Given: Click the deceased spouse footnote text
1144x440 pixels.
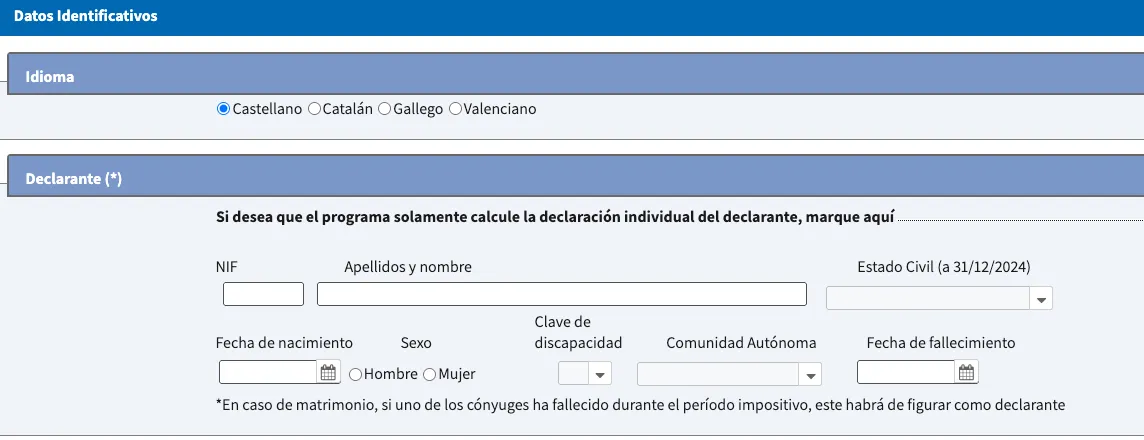Looking at the screenshot, I should point(640,405).
